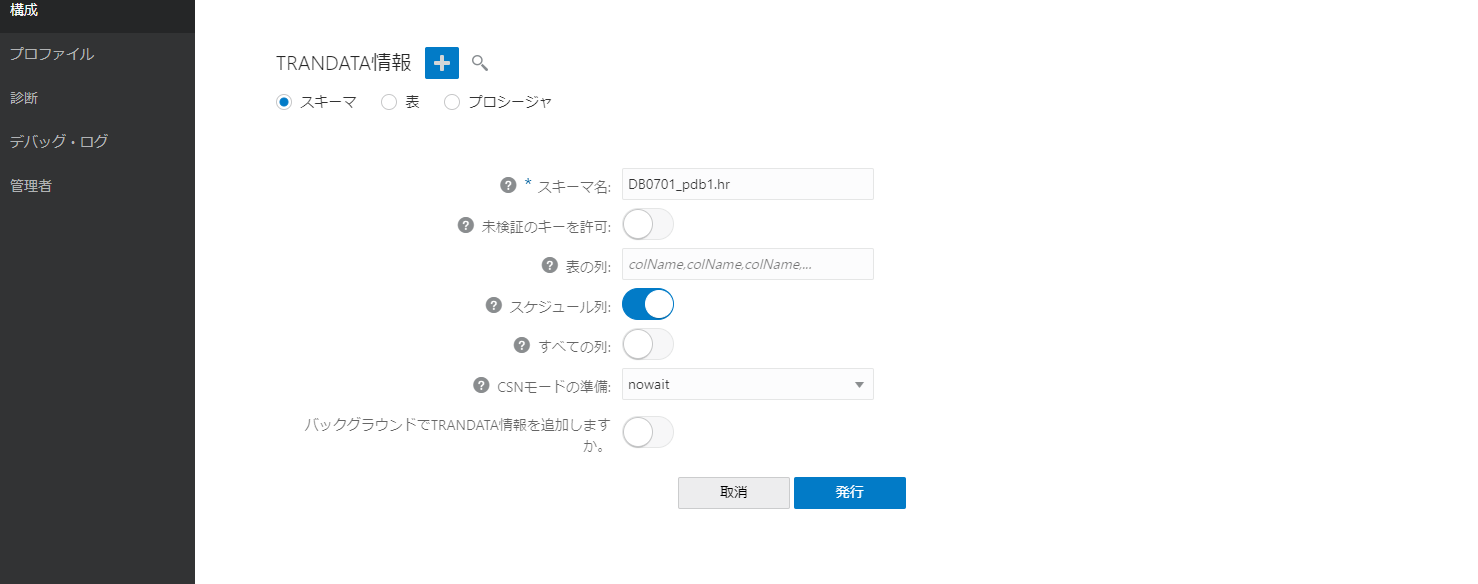This screenshot has height=584, width=1478.
Task: Open プロファイル in the sidebar
Action: pos(52,54)
